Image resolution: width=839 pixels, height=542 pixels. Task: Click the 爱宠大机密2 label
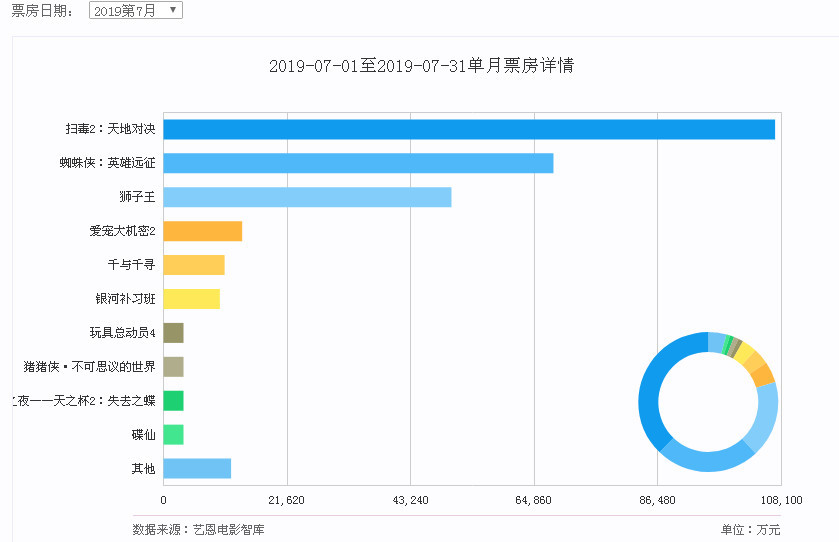123,231
